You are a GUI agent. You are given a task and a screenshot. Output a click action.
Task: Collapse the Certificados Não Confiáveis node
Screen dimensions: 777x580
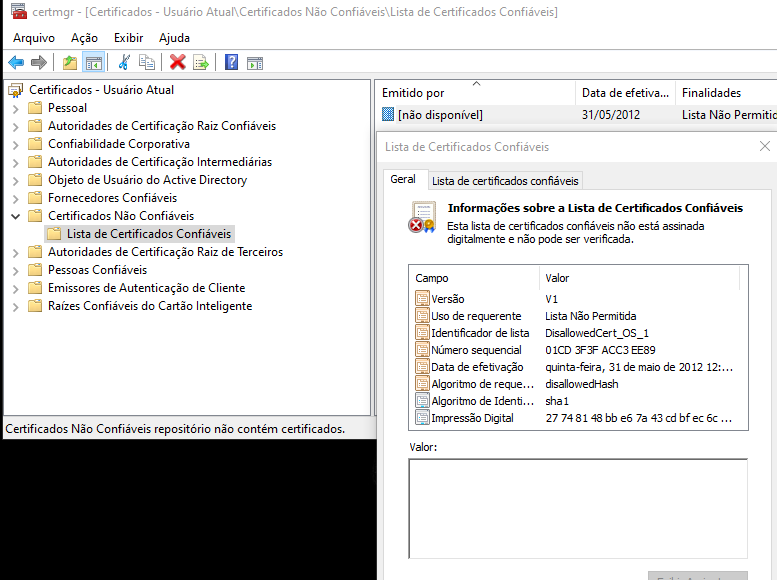(x=15, y=216)
